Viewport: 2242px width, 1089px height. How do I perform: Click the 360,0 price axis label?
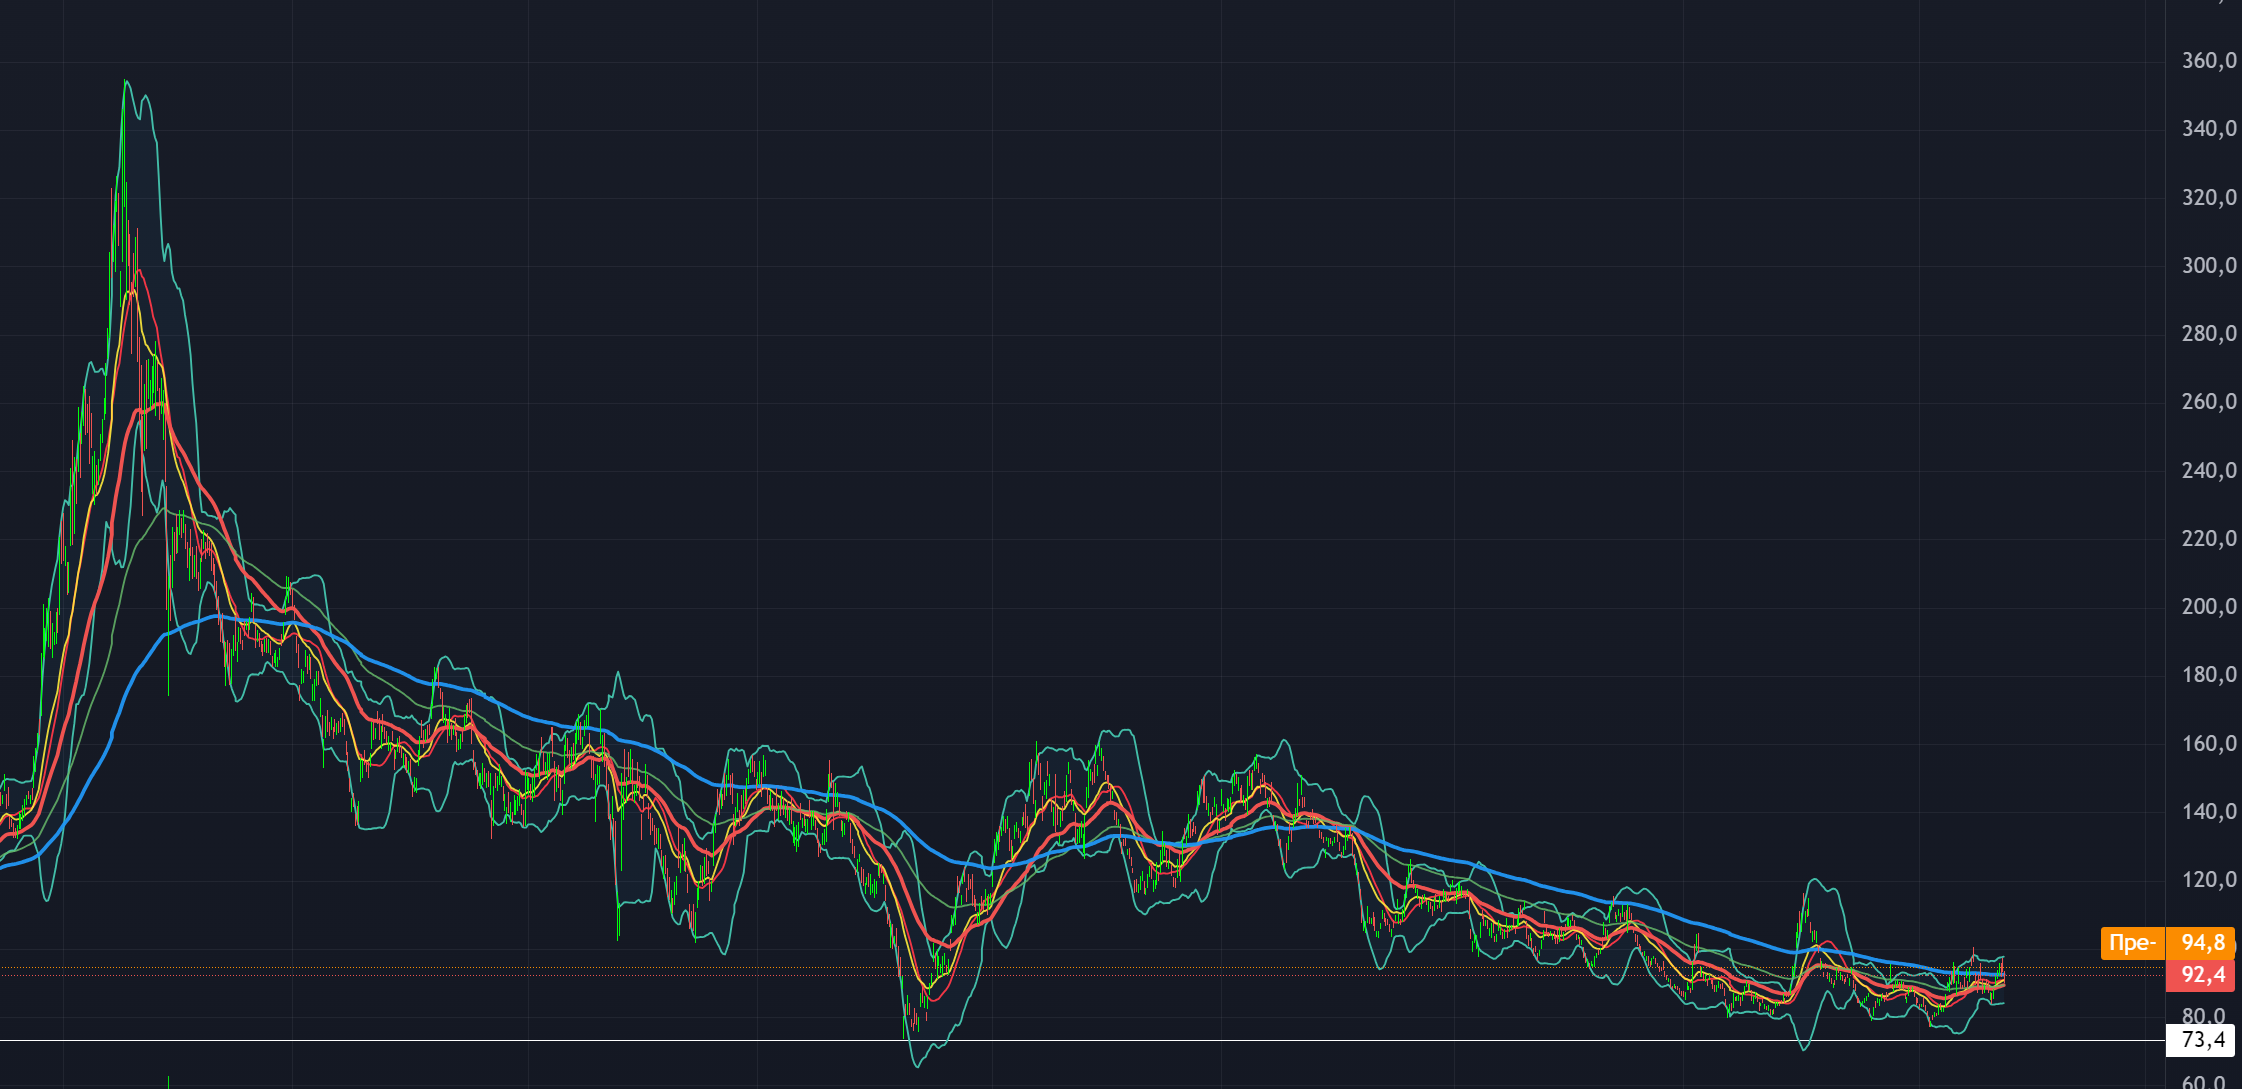(2209, 61)
